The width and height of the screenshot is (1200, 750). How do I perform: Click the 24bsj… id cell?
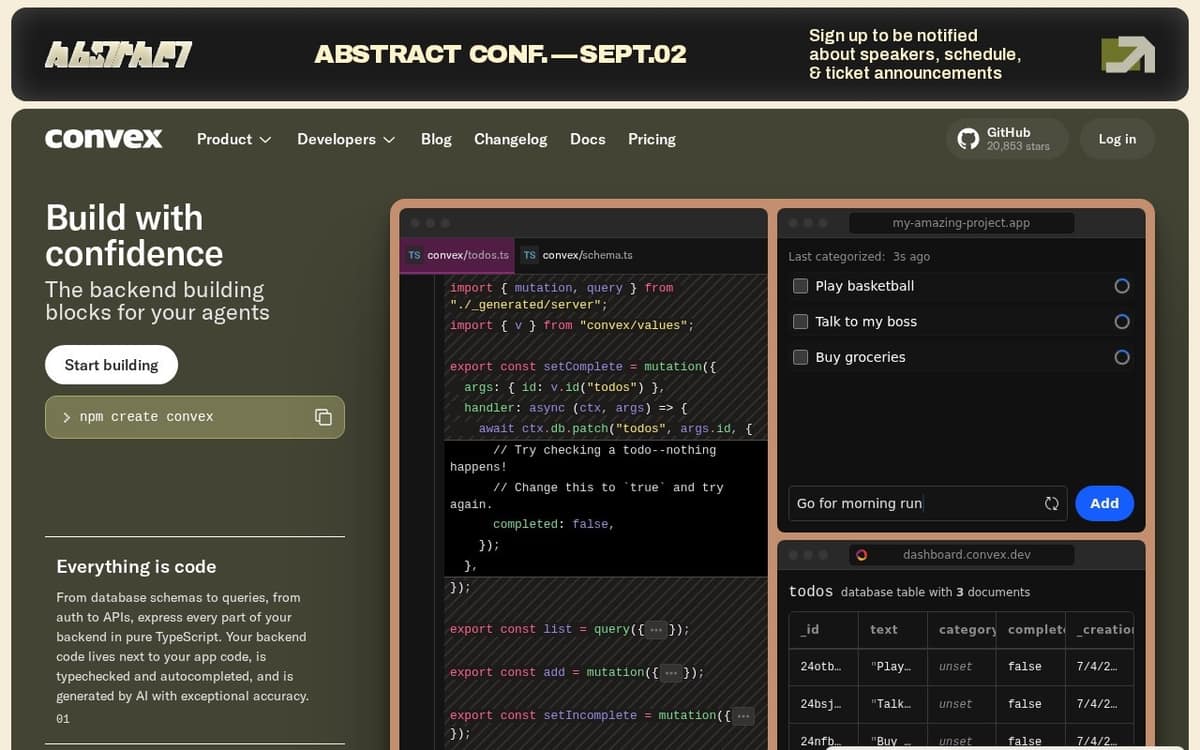[x=824, y=704]
